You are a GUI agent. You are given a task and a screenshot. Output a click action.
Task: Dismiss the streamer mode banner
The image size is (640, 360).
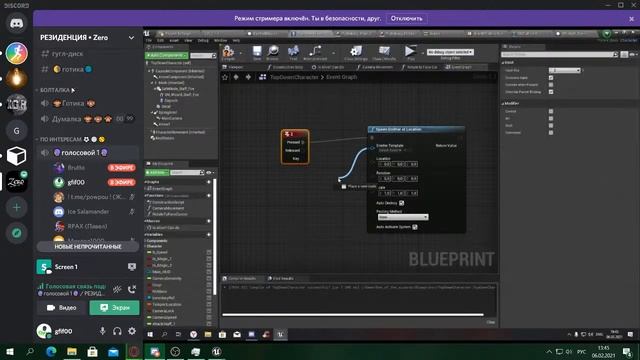tap(631, 19)
